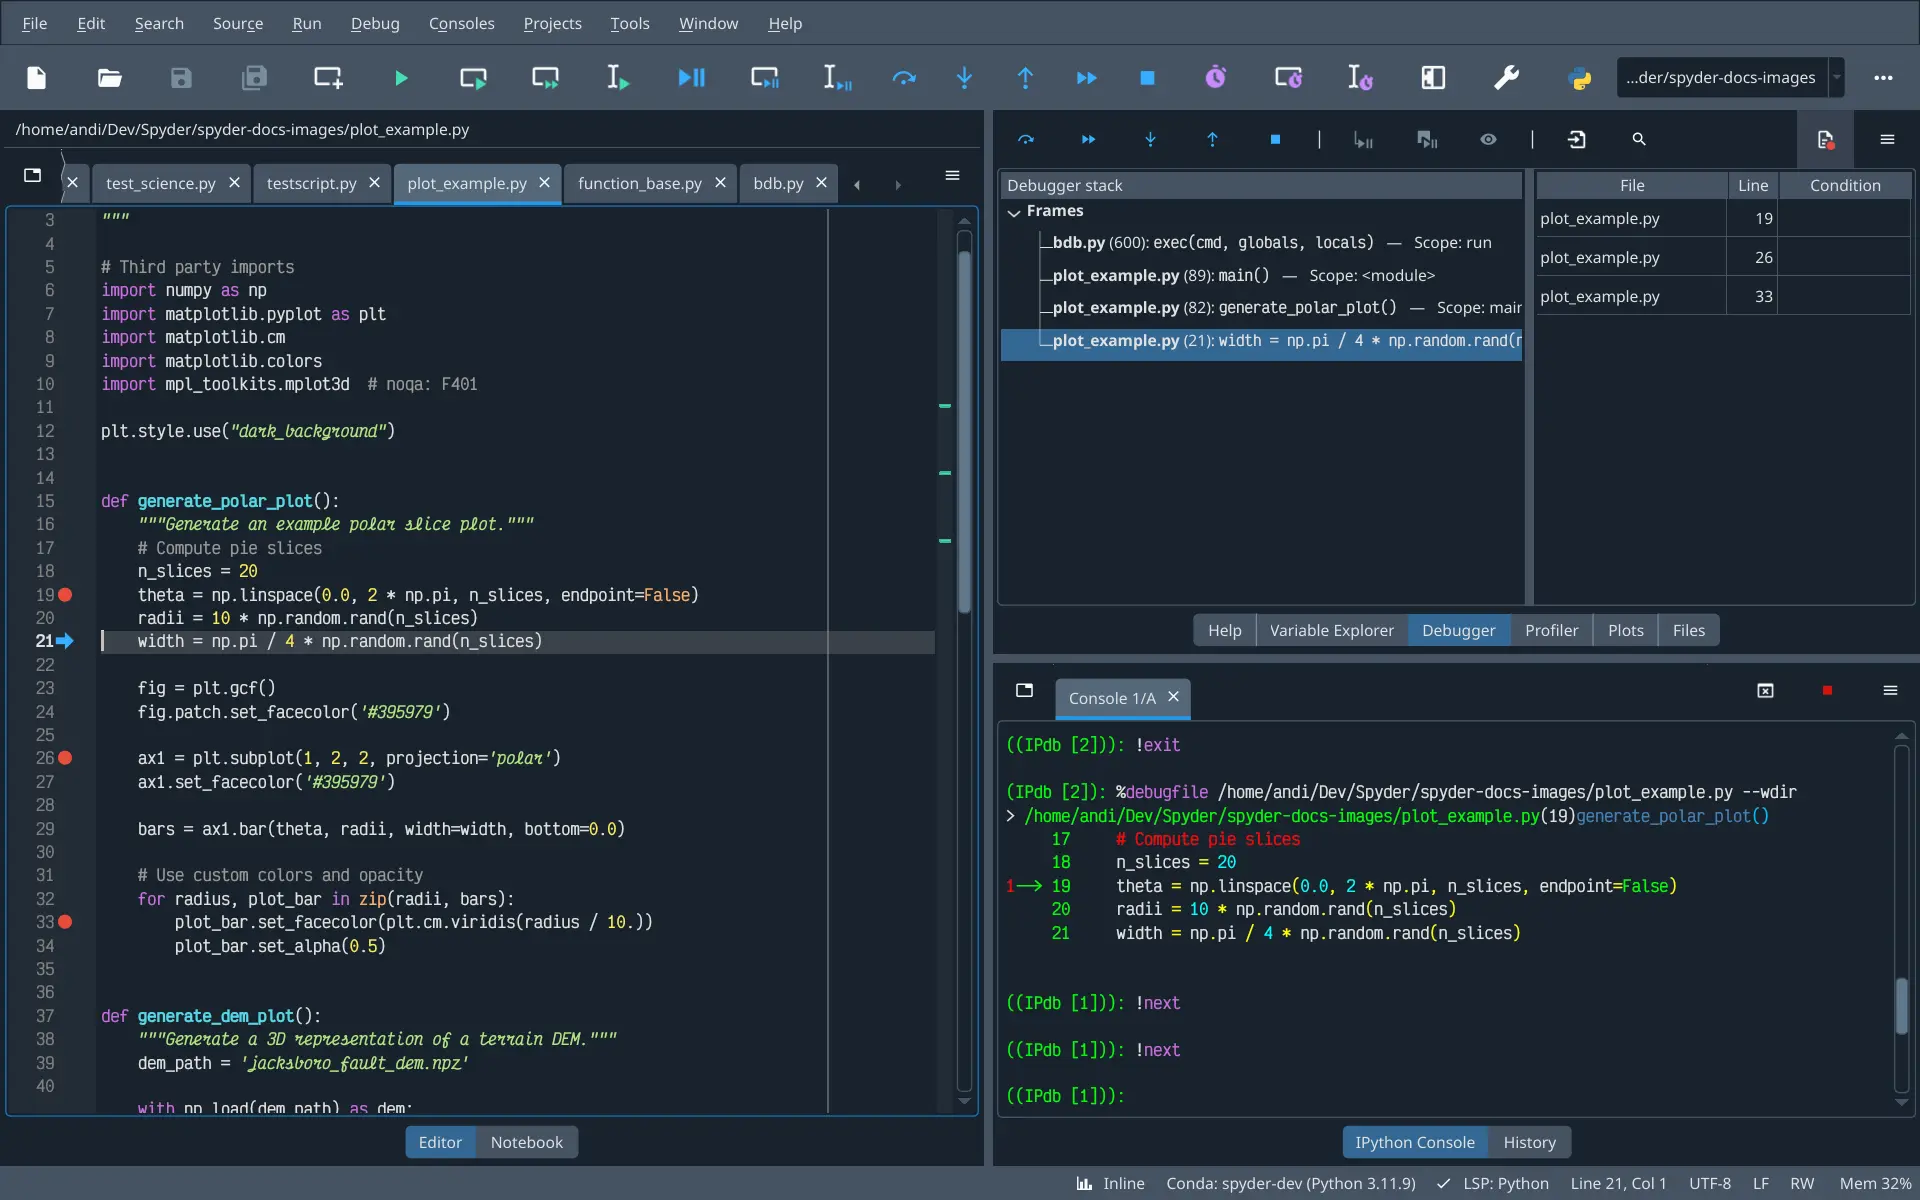Save the current file
This screenshot has height=1200, width=1920.
181,77
